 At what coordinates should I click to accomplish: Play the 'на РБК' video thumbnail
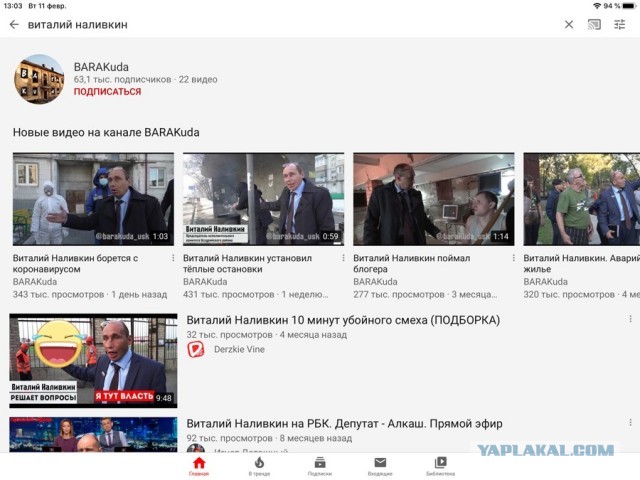click(93, 434)
